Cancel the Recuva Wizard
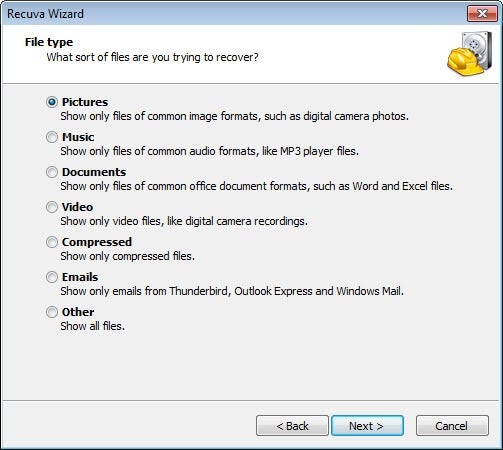This screenshot has width=503, height=450. tap(452, 426)
